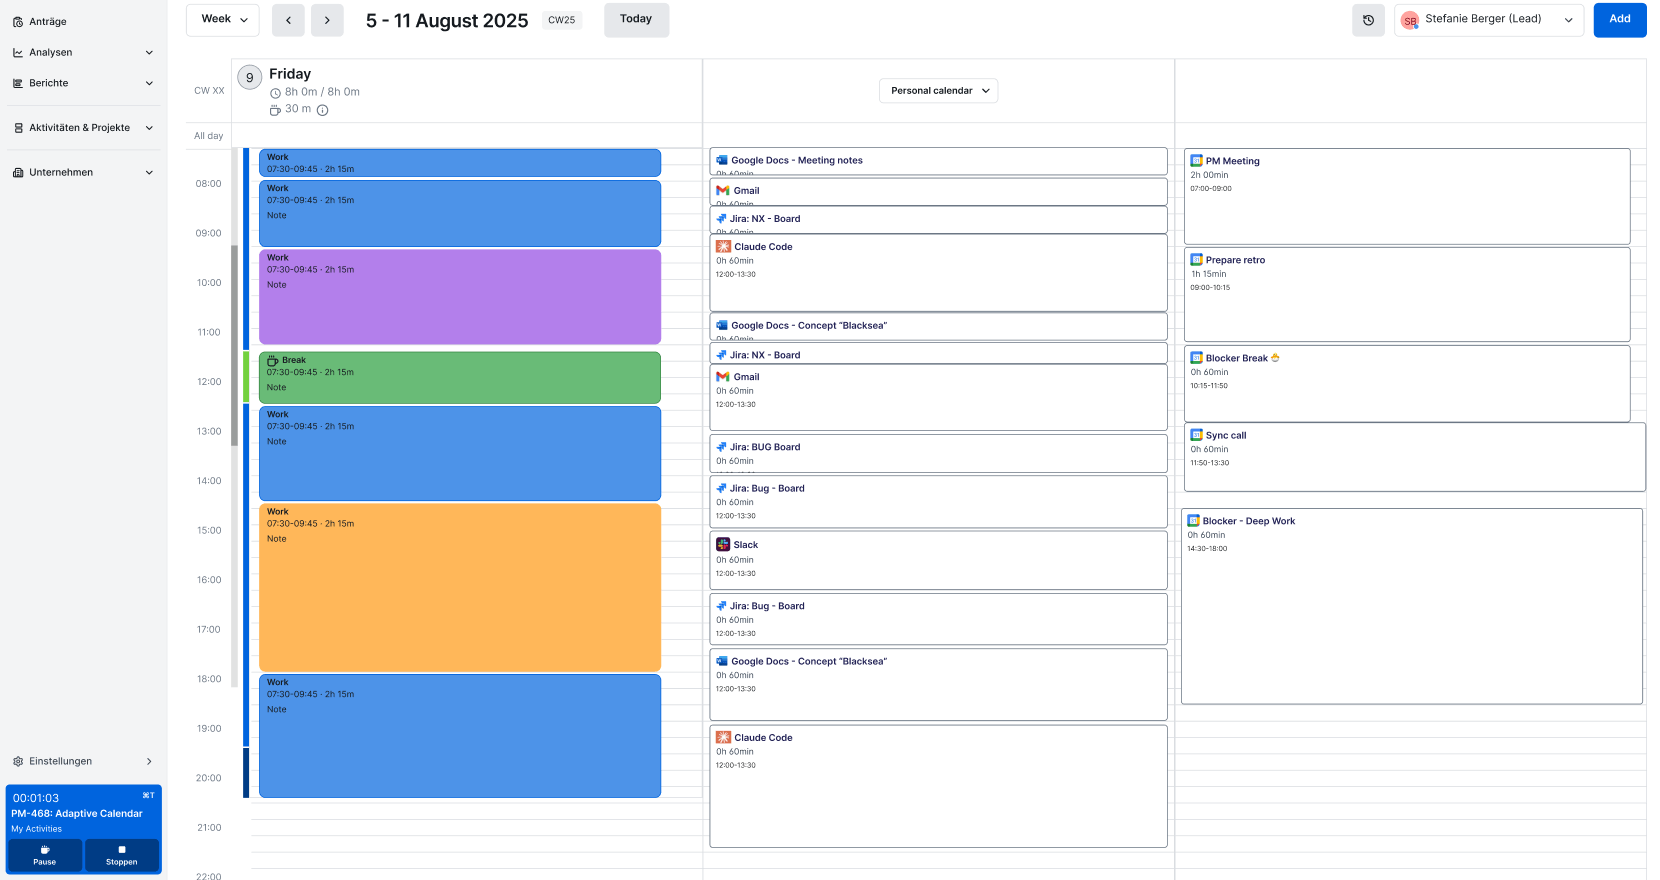The image size is (1660, 880).
Task: Select the green Break time block
Action: pos(460,378)
